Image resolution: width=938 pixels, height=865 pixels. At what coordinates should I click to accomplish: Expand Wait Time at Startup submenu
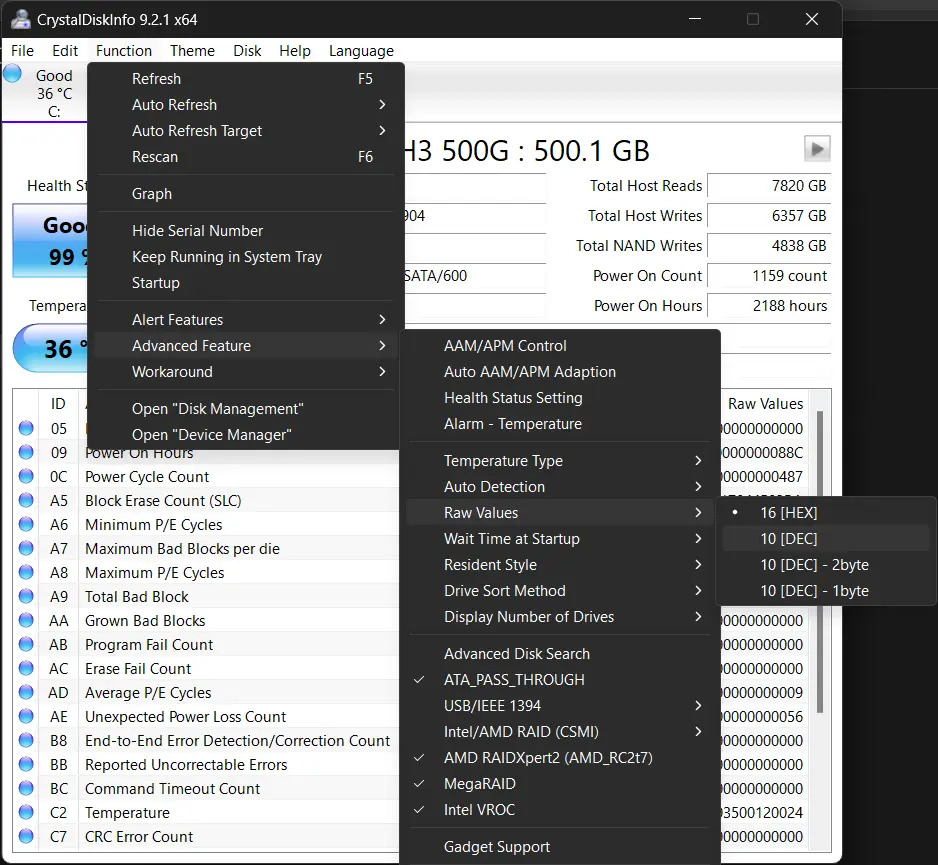click(x=559, y=538)
